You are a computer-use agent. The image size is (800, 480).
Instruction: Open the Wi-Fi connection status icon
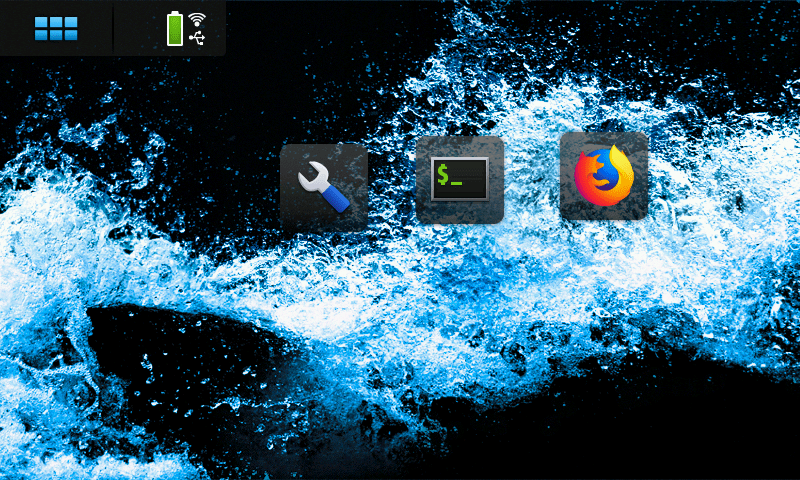click(197, 20)
